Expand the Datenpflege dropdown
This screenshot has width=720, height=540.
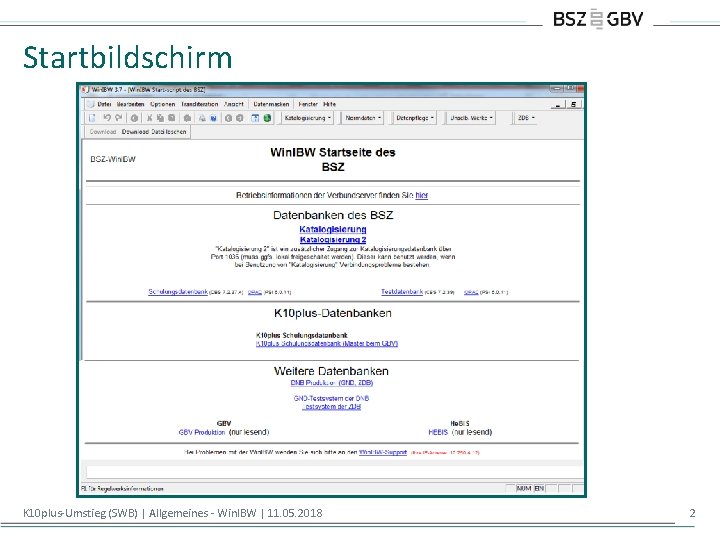tap(415, 118)
